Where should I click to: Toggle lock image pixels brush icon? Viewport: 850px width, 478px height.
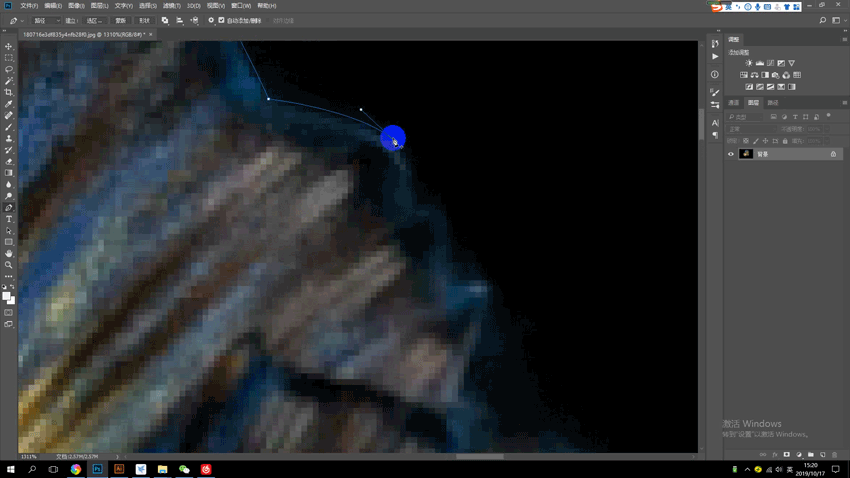click(x=756, y=141)
